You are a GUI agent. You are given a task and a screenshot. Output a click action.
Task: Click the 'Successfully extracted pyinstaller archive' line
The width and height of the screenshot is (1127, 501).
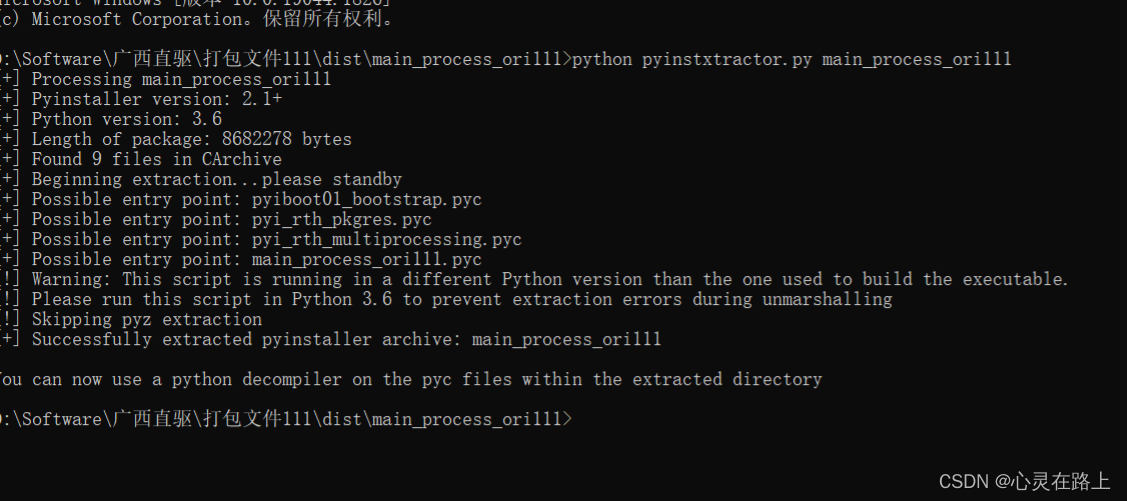click(x=346, y=339)
